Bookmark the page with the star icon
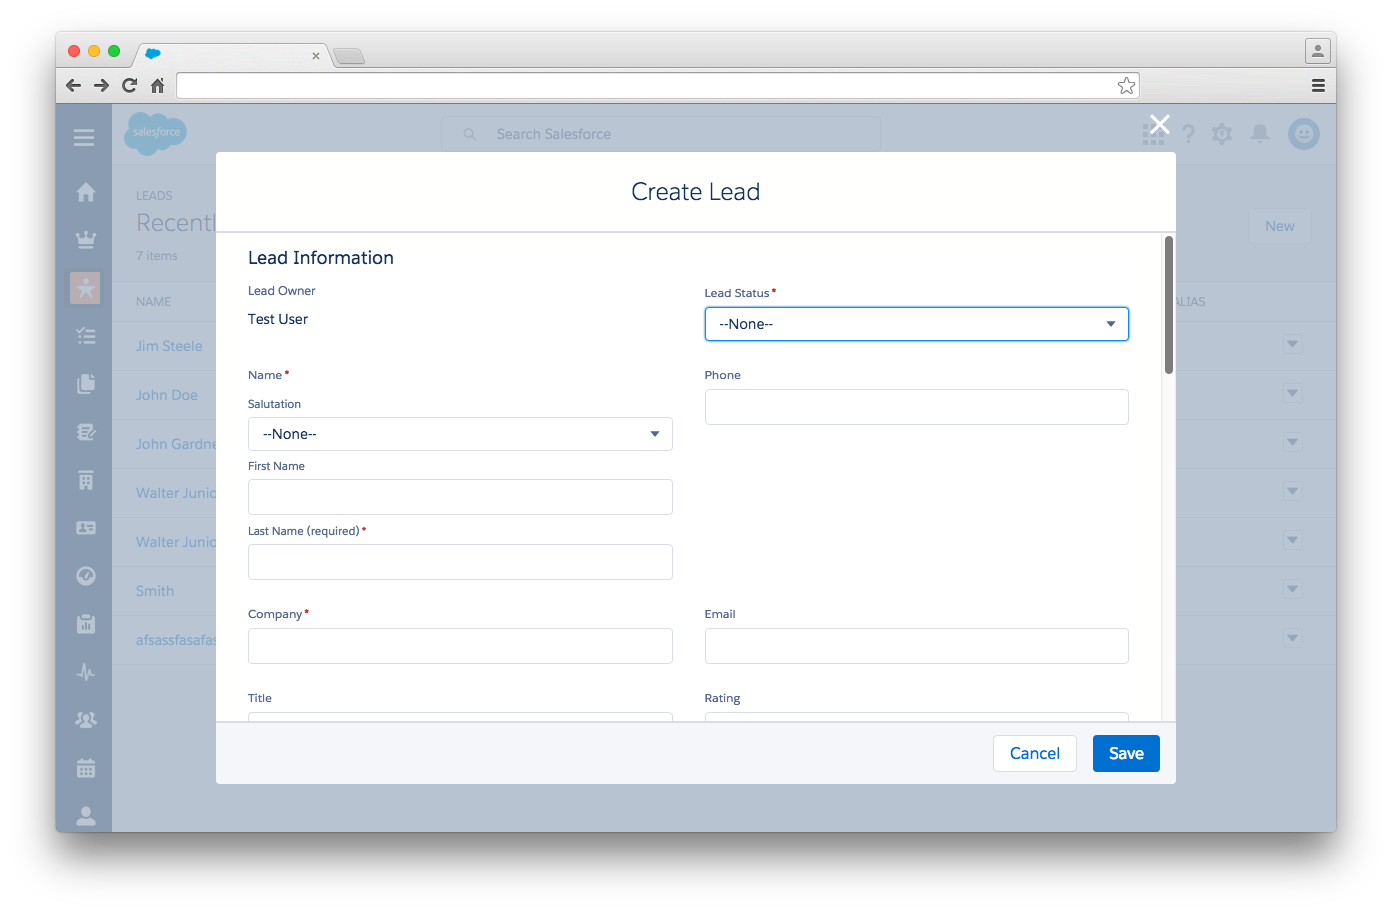This screenshot has height=912, width=1392. pyautogui.click(x=1126, y=85)
